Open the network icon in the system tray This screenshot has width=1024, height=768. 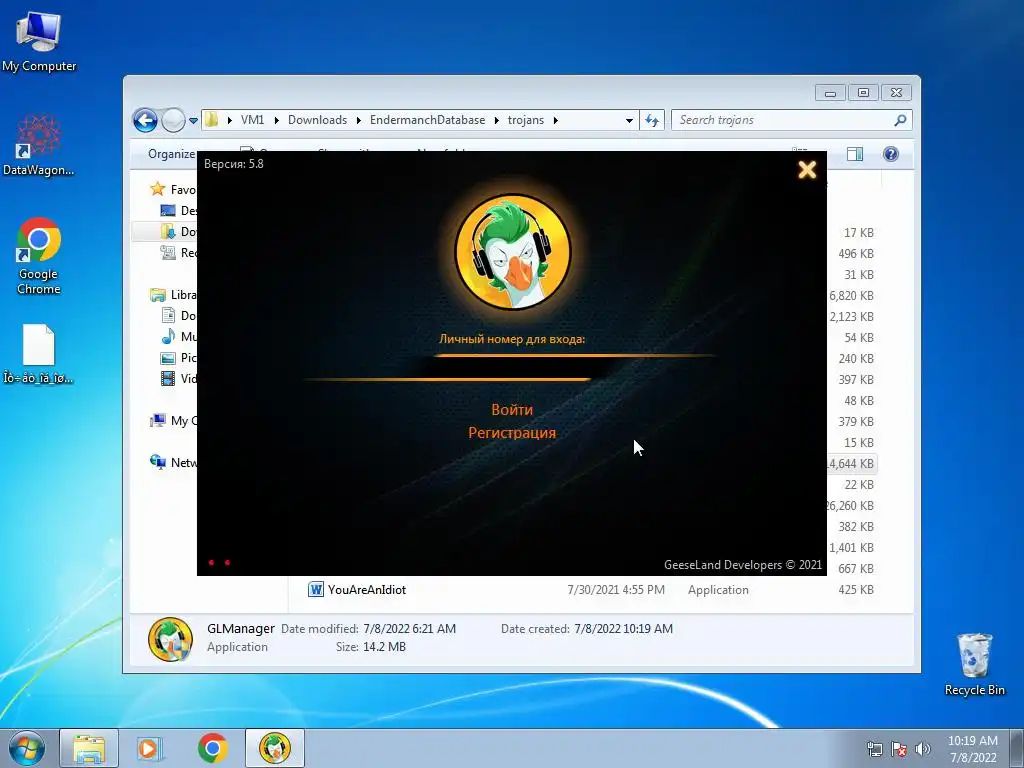[874, 749]
